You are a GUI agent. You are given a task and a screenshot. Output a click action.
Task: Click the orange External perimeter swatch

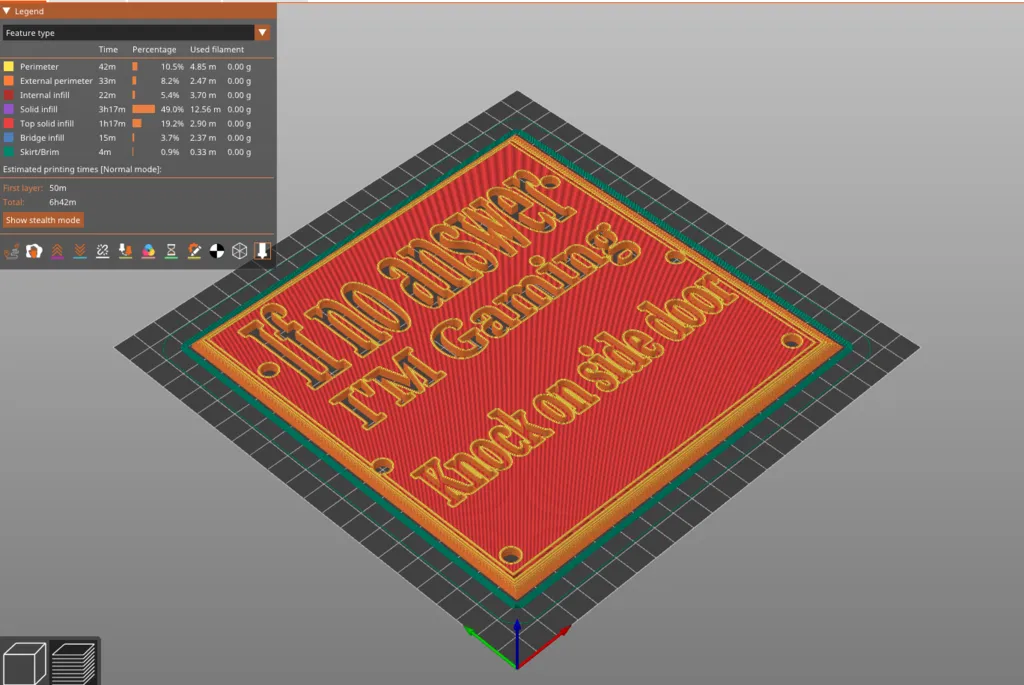9,81
